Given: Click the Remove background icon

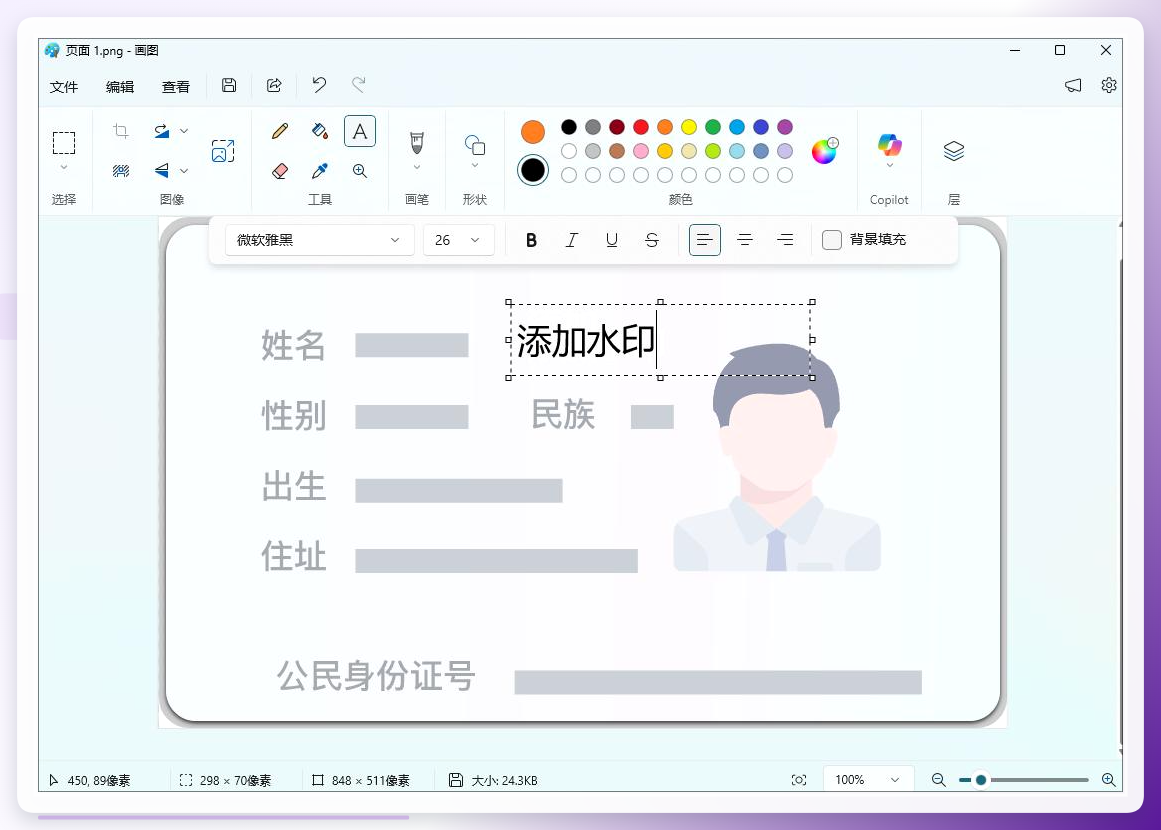Looking at the screenshot, I should click(121, 171).
